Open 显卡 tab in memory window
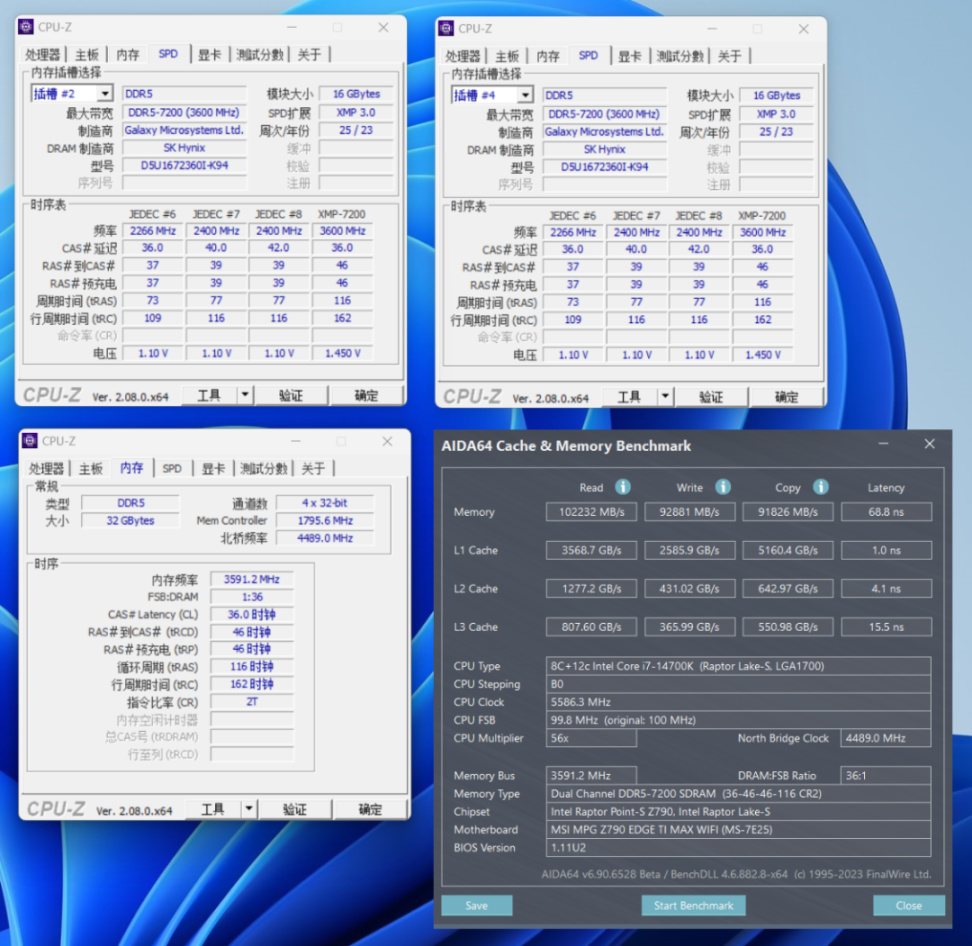 tap(213, 468)
